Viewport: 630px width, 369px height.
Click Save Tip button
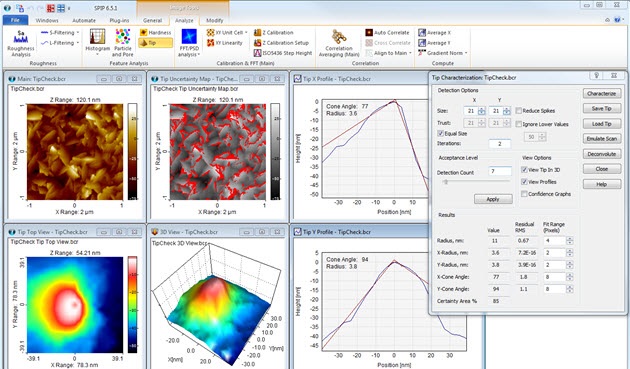tap(601, 109)
